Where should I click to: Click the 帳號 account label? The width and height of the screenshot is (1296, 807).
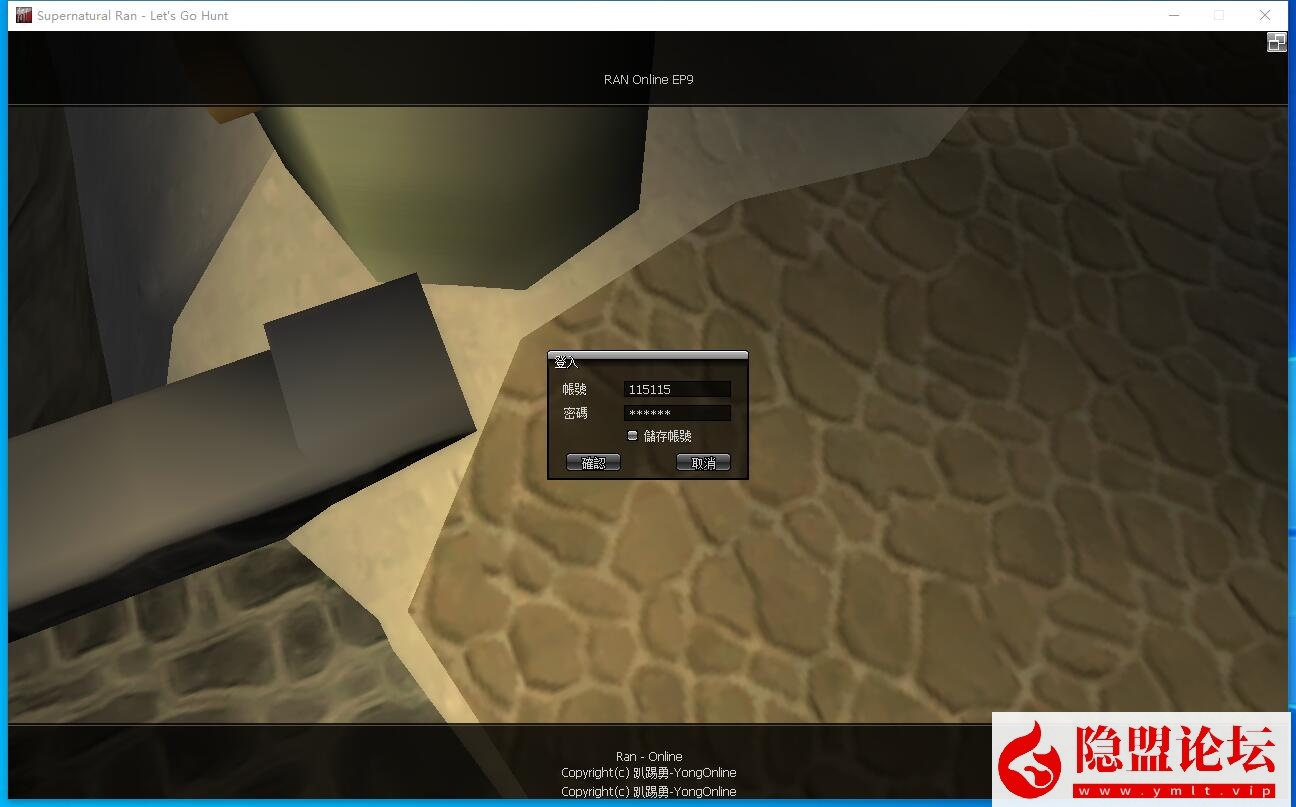pyautogui.click(x=575, y=389)
